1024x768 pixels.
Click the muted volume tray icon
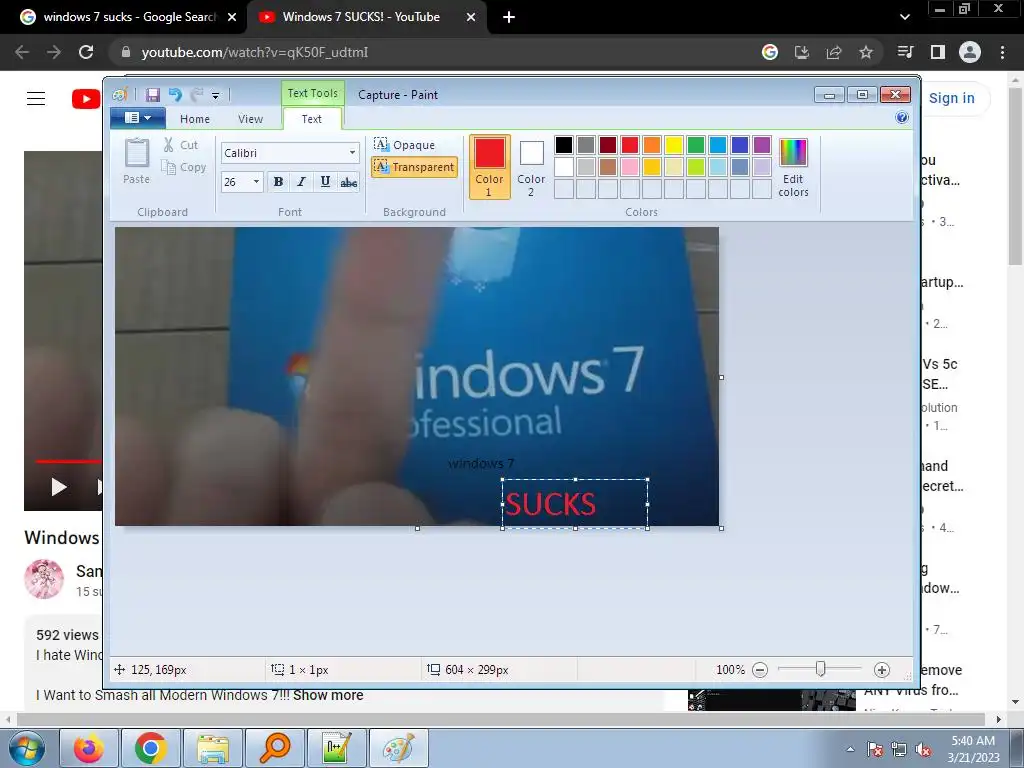923,750
